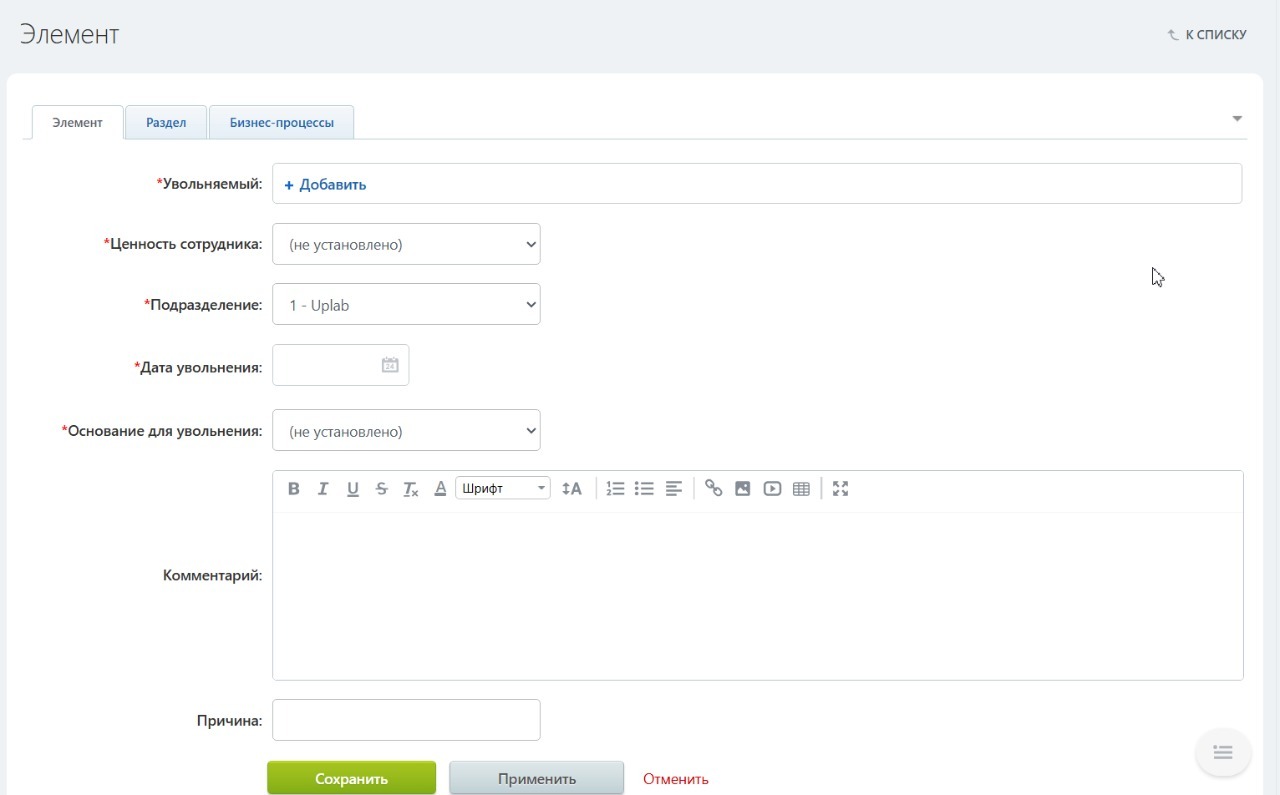Open the Ценность сотрудника dropdown
This screenshot has height=795, width=1280.
[x=406, y=244]
